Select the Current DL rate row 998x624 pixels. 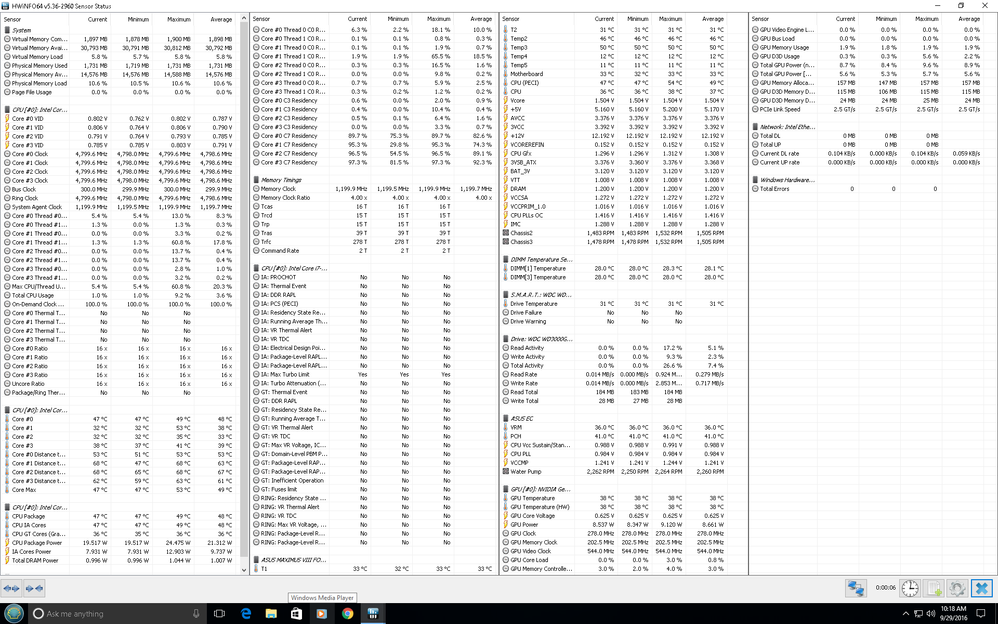click(873, 153)
